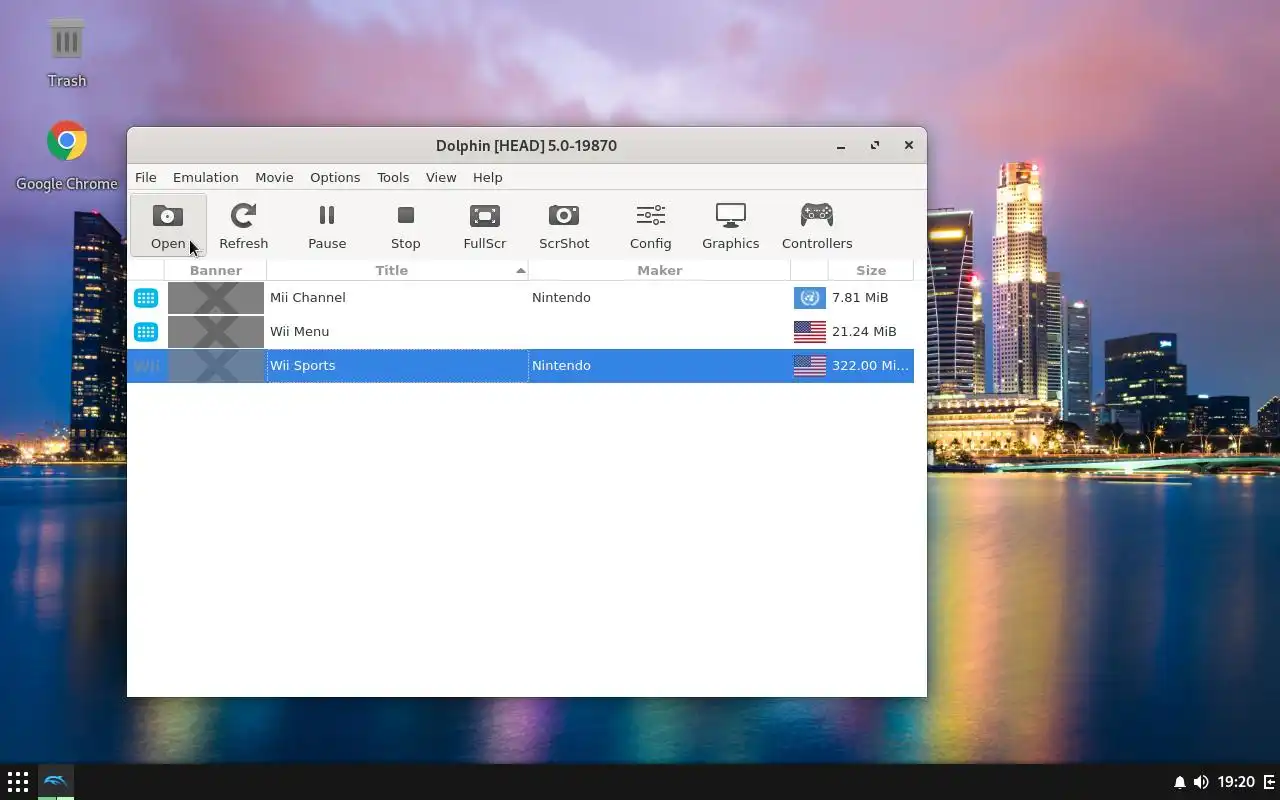Click Nintendo maker in Wii Sports row
Screen dimensions: 1280x800
(x=561, y=366)
